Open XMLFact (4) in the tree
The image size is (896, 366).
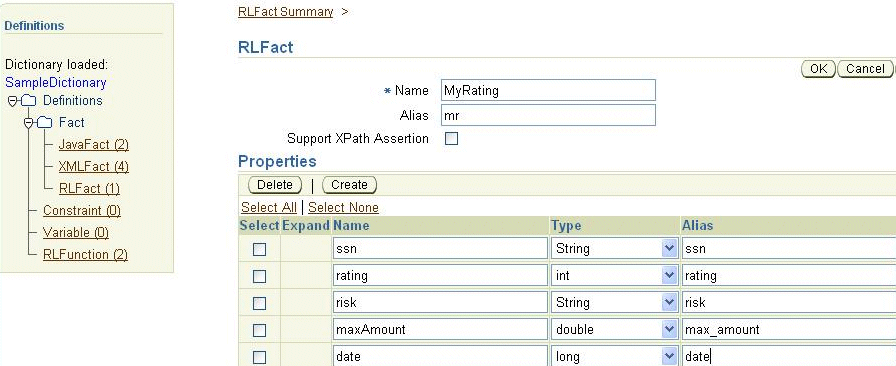(x=94, y=166)
